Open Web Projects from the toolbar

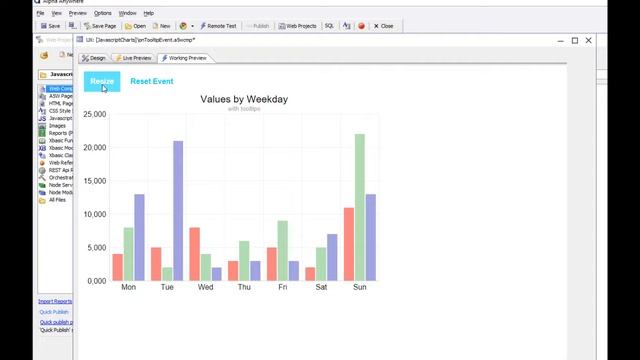[297, 26]
